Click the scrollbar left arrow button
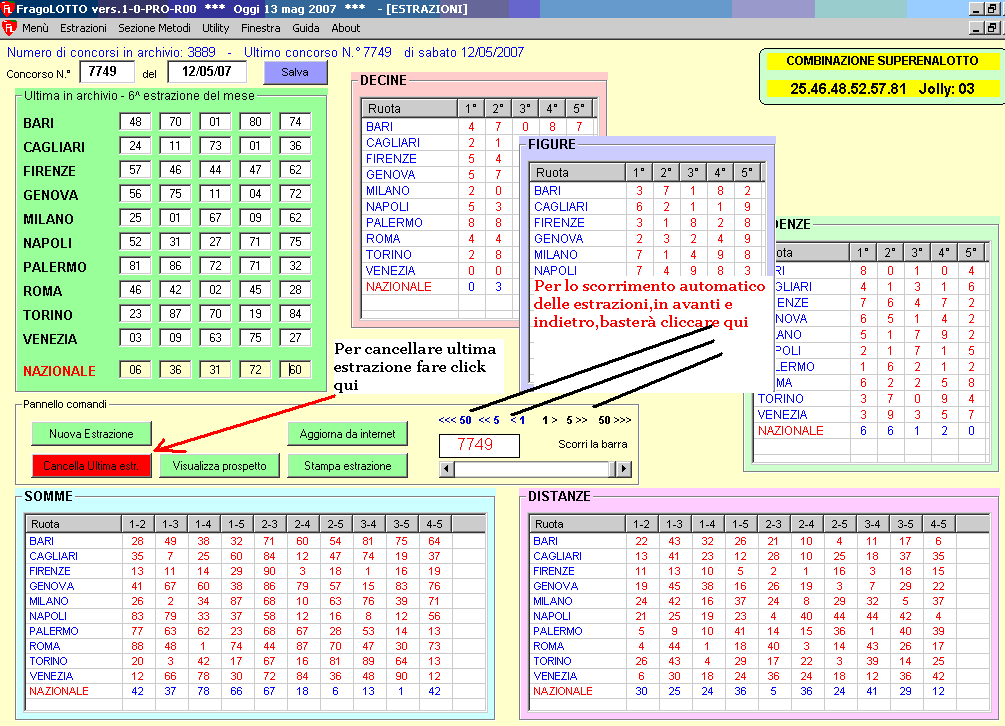 click(x=446, y=469)
